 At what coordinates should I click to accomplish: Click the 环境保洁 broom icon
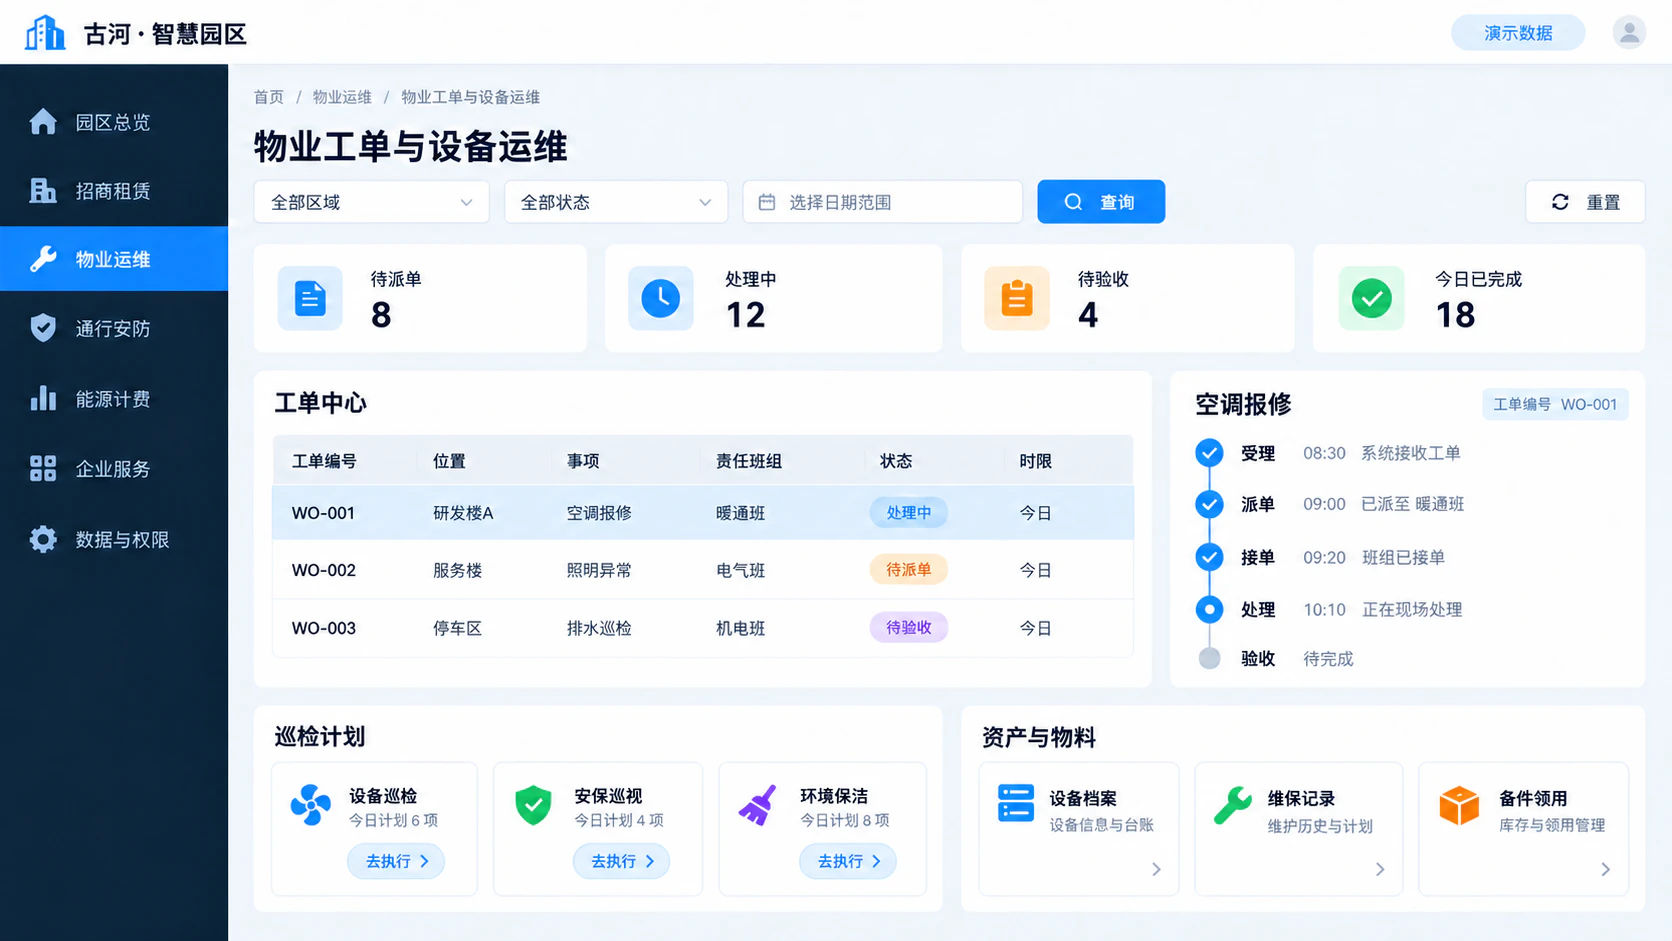(758, 804)
